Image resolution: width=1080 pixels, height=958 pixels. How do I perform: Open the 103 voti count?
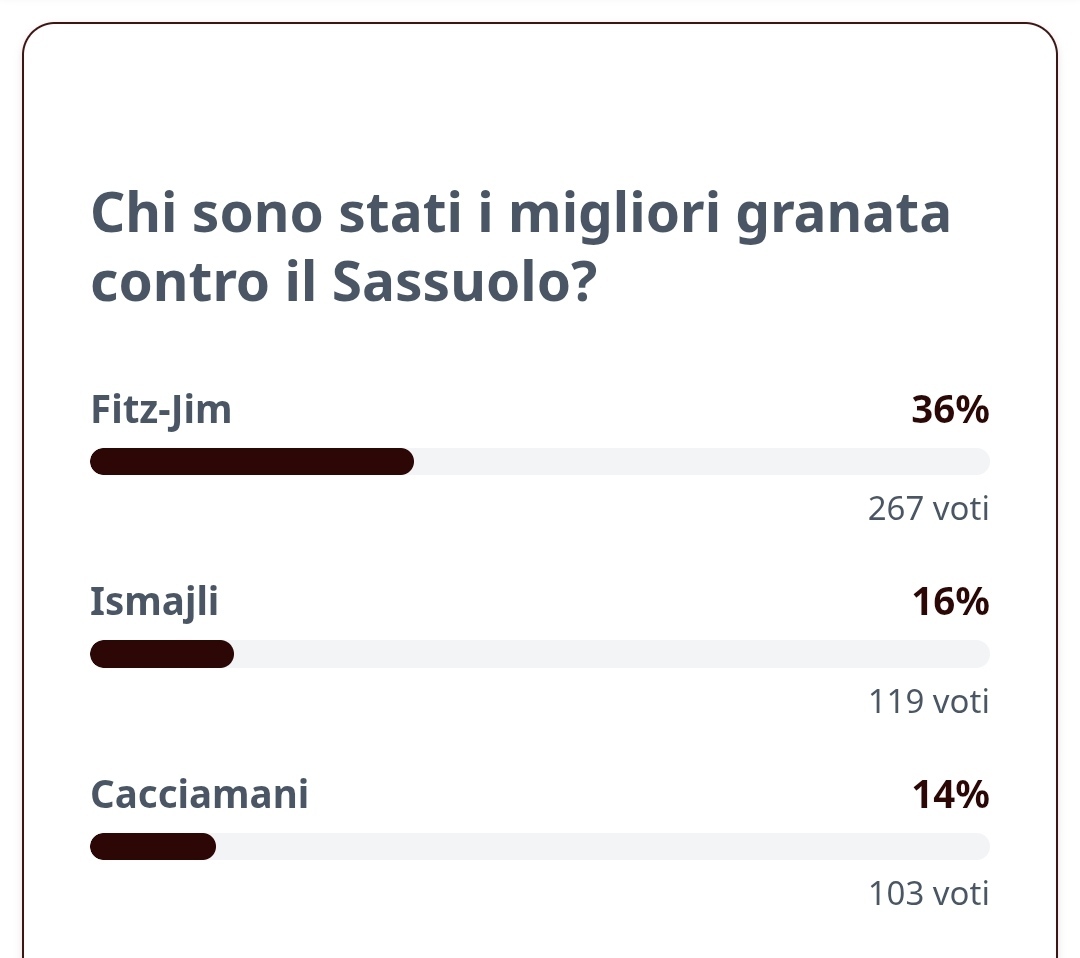tap(928, 894)
